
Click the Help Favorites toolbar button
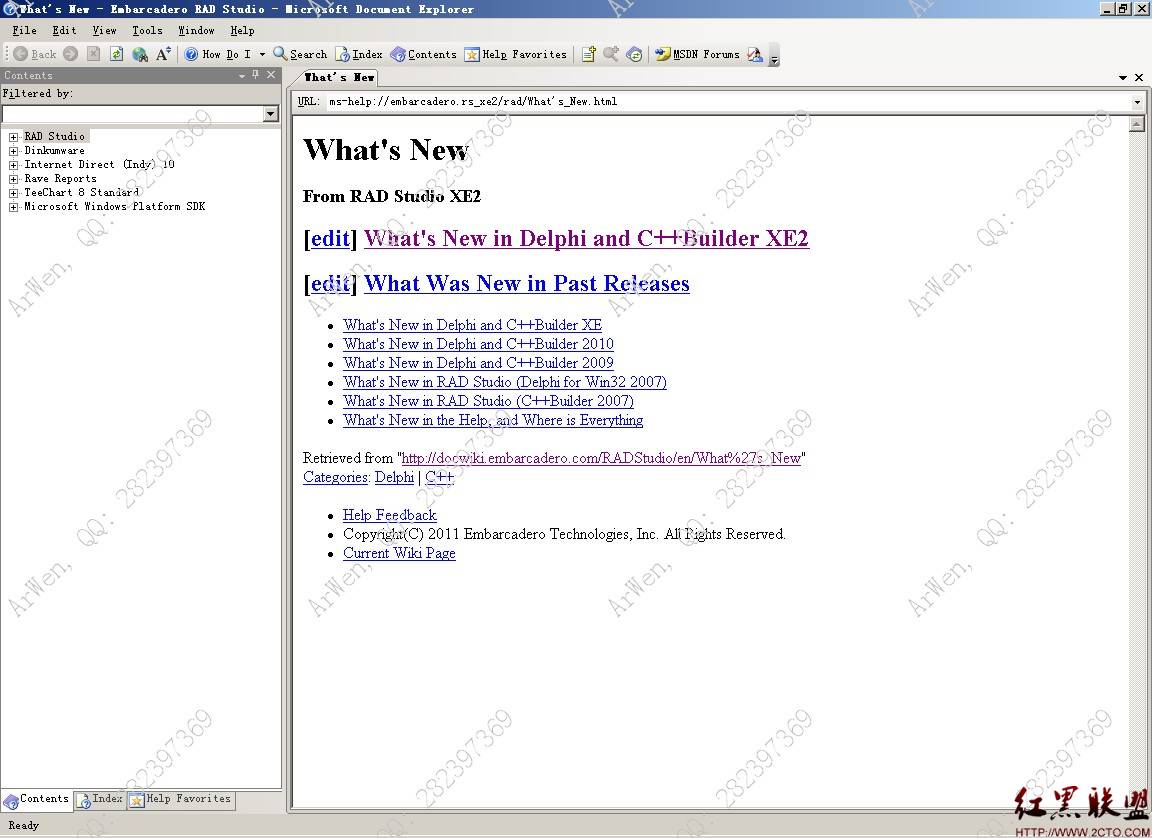click(x=516, y=54)
